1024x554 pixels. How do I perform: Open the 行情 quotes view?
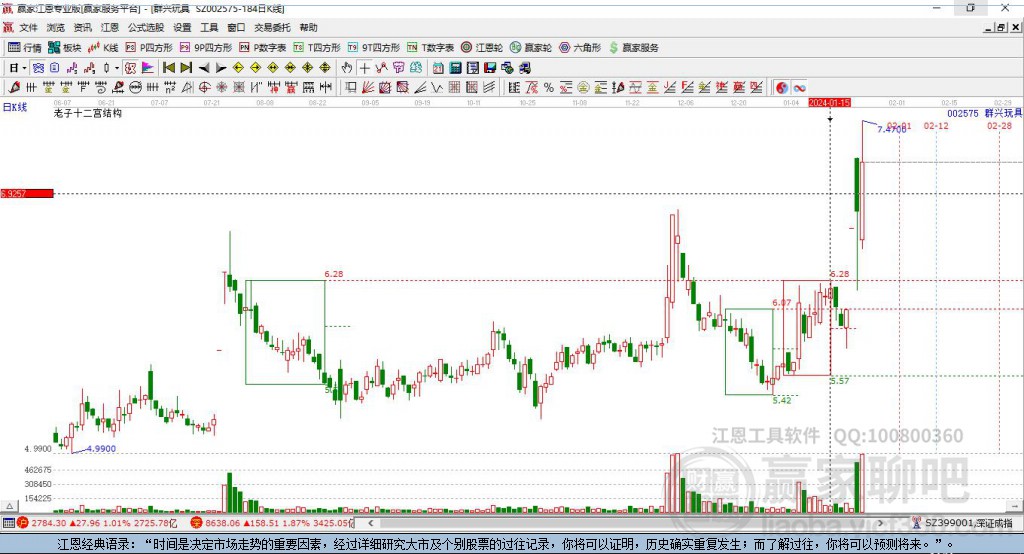point(25,48)
